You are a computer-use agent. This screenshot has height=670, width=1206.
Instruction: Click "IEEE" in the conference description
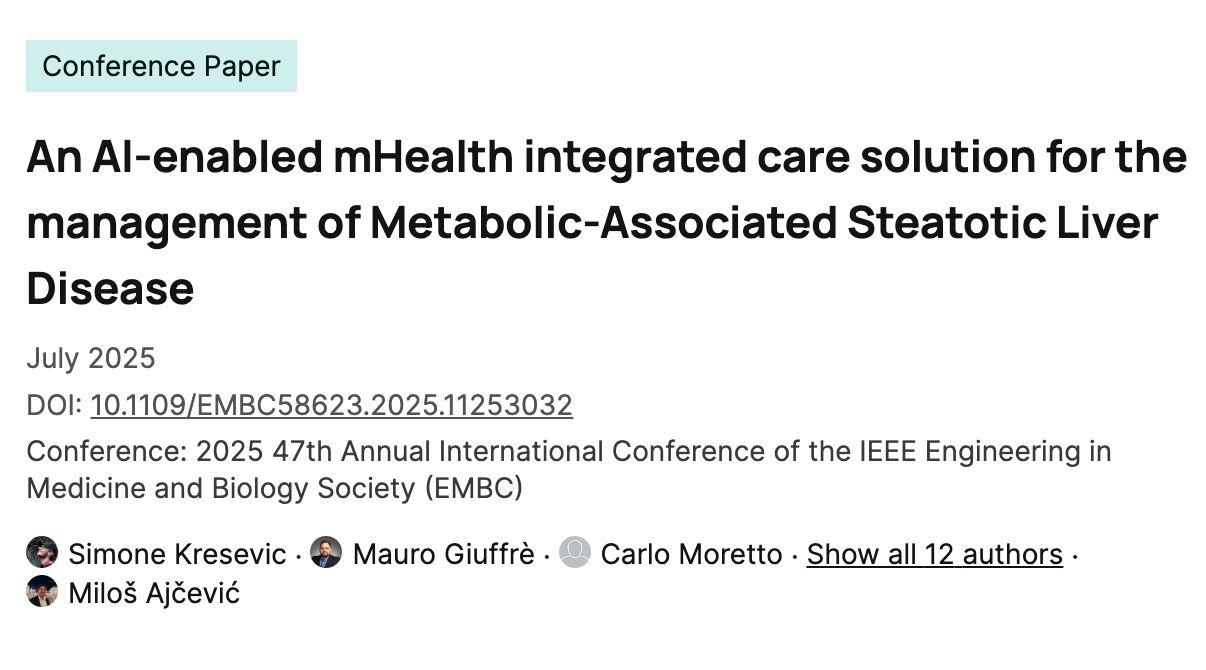point(888,451)
